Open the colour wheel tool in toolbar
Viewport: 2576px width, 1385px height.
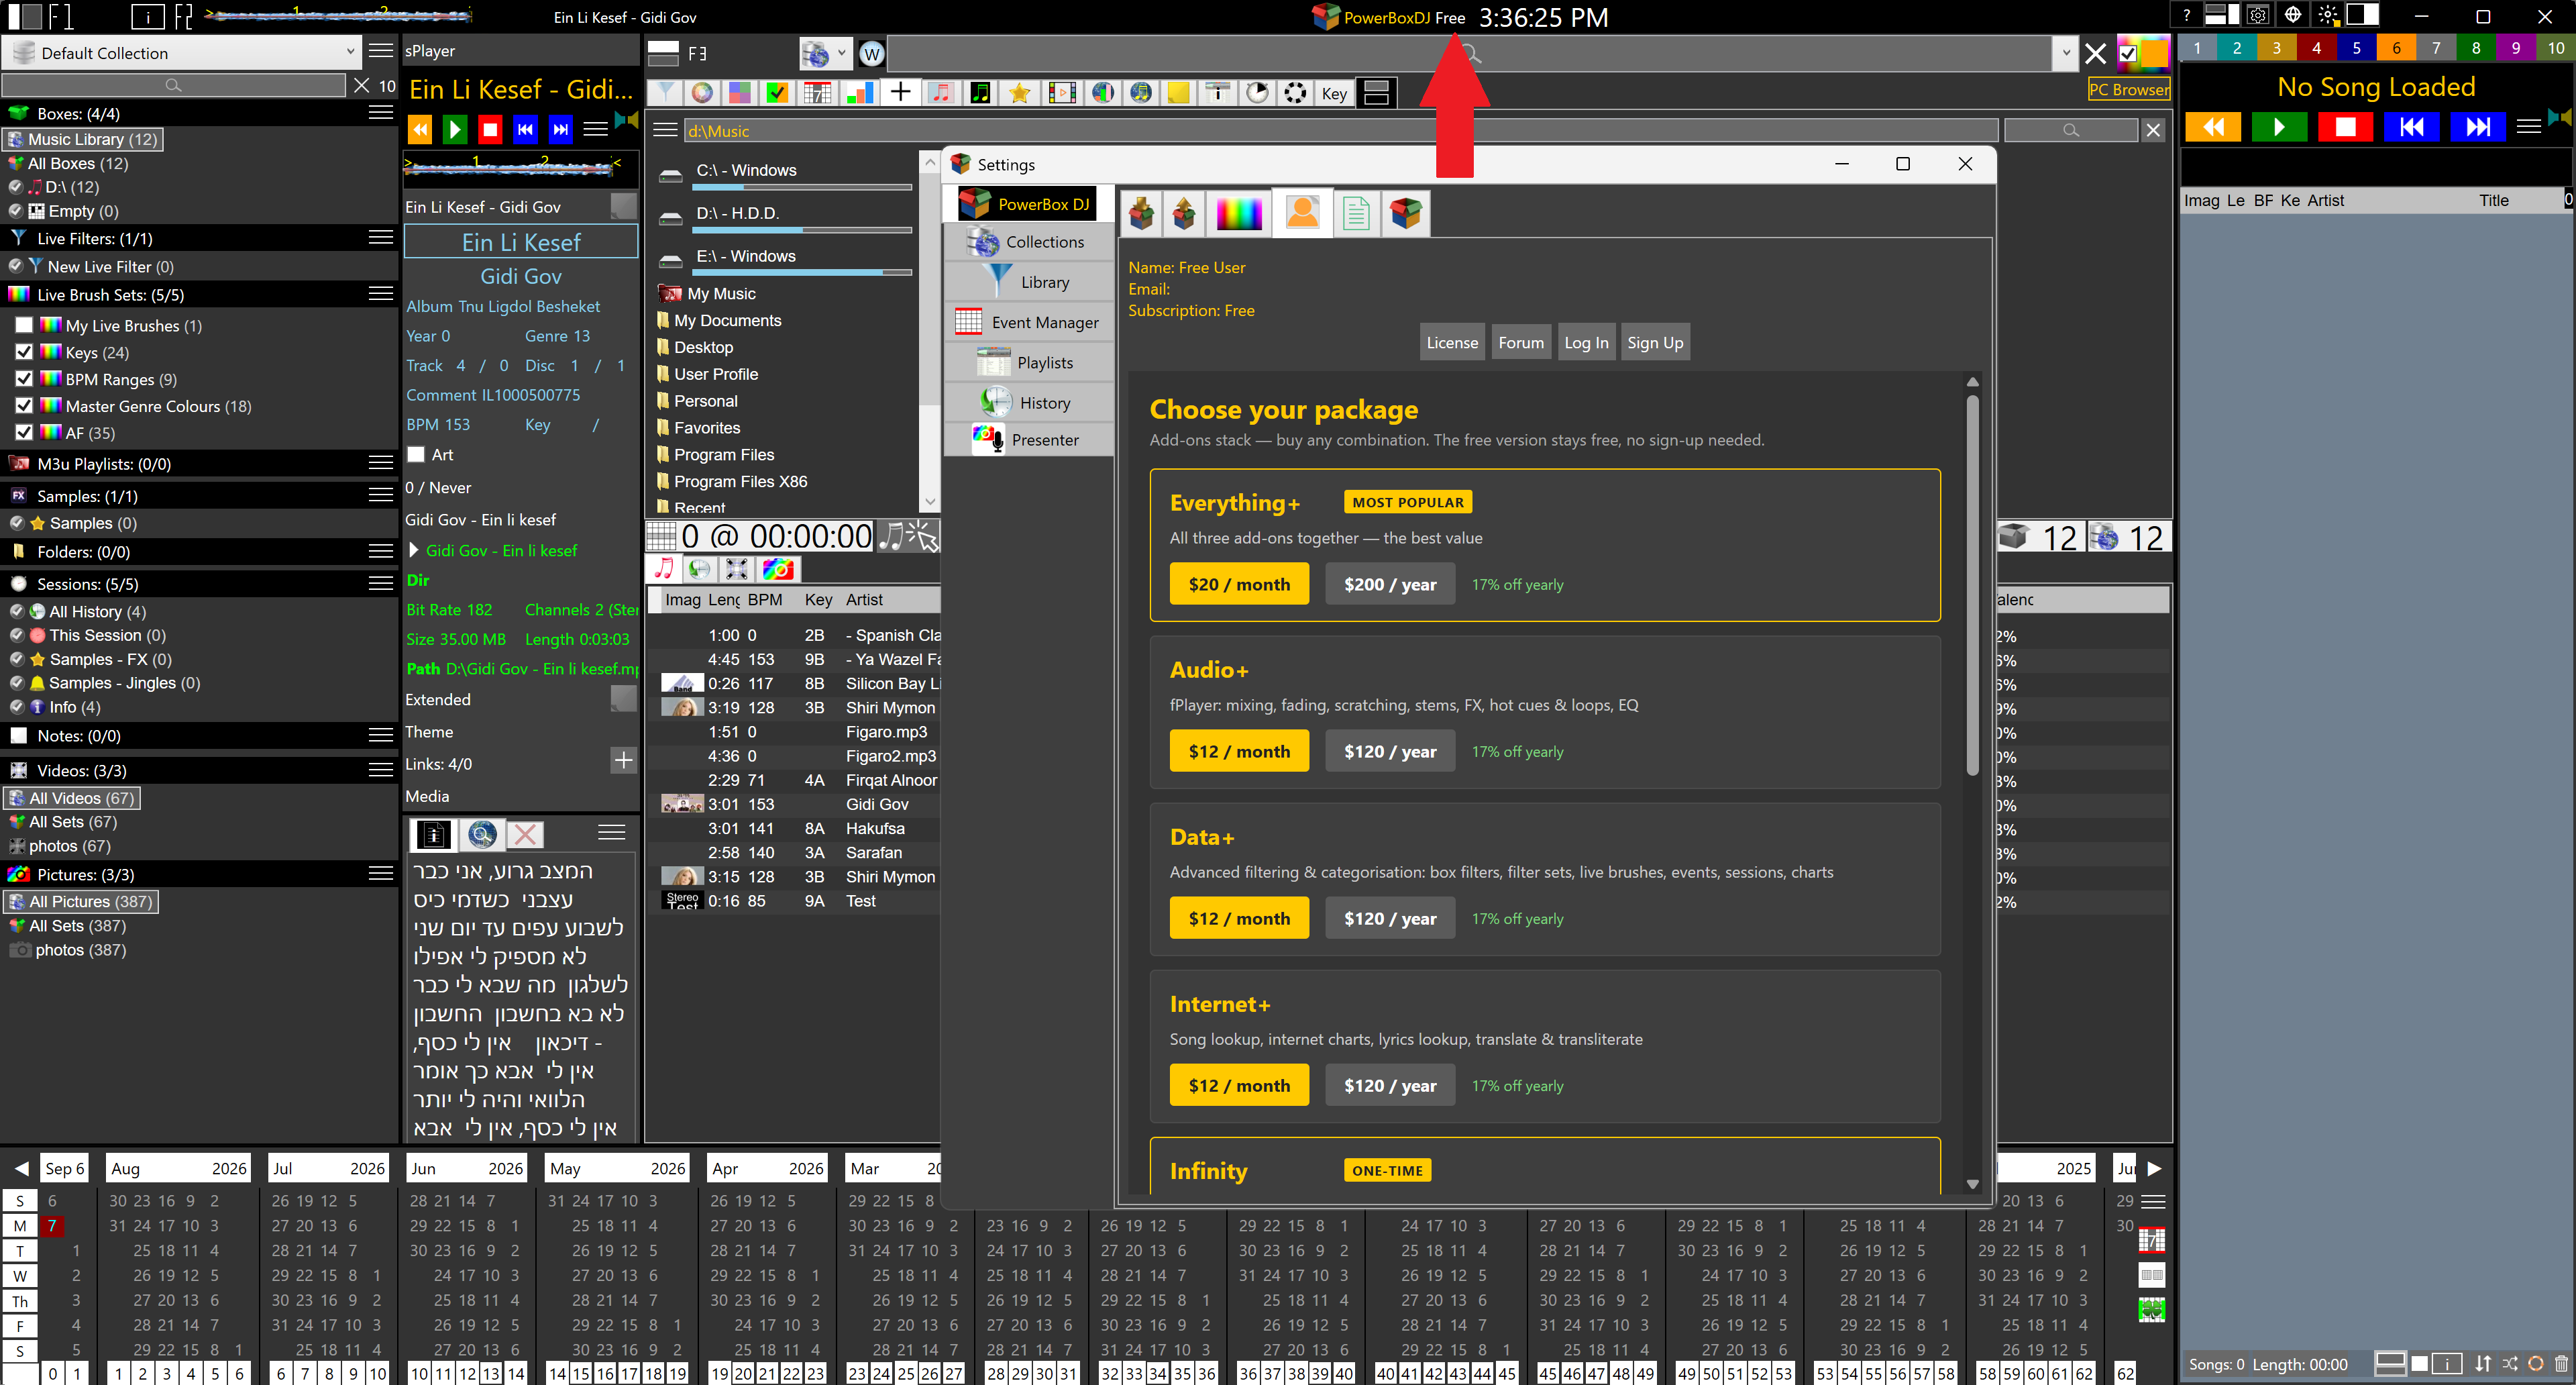[x=702, y=93]
